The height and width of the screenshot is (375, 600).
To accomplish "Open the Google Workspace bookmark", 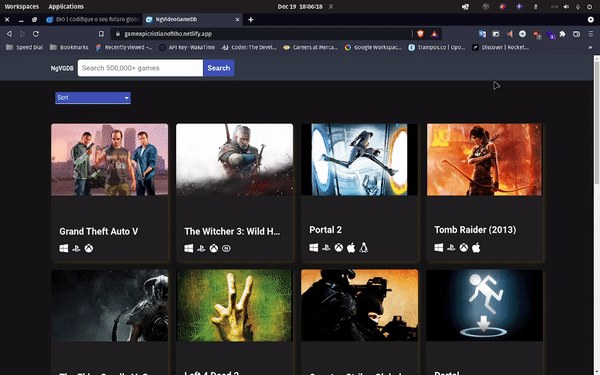I will pyautogui.click(x=373, y=47).
